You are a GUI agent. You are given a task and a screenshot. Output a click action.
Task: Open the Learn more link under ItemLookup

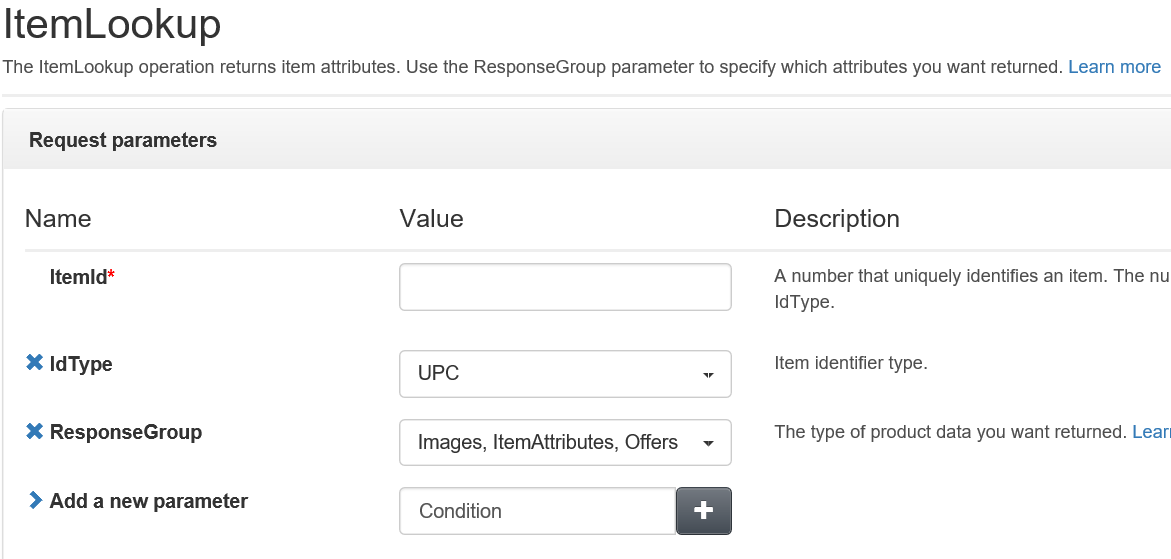pos(1114,67)
